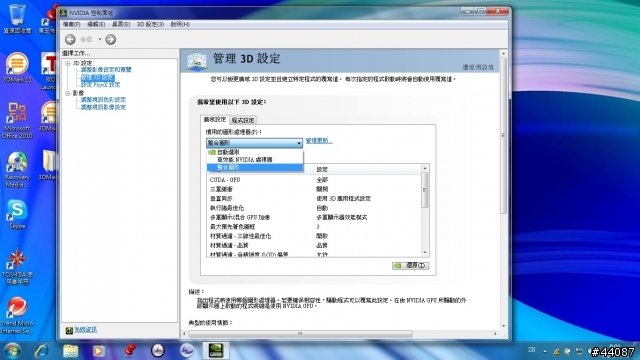Screen dimensions: 640x360
Task: Click the horizontal scrollbar right arrow
Action: tap(496, 334)
